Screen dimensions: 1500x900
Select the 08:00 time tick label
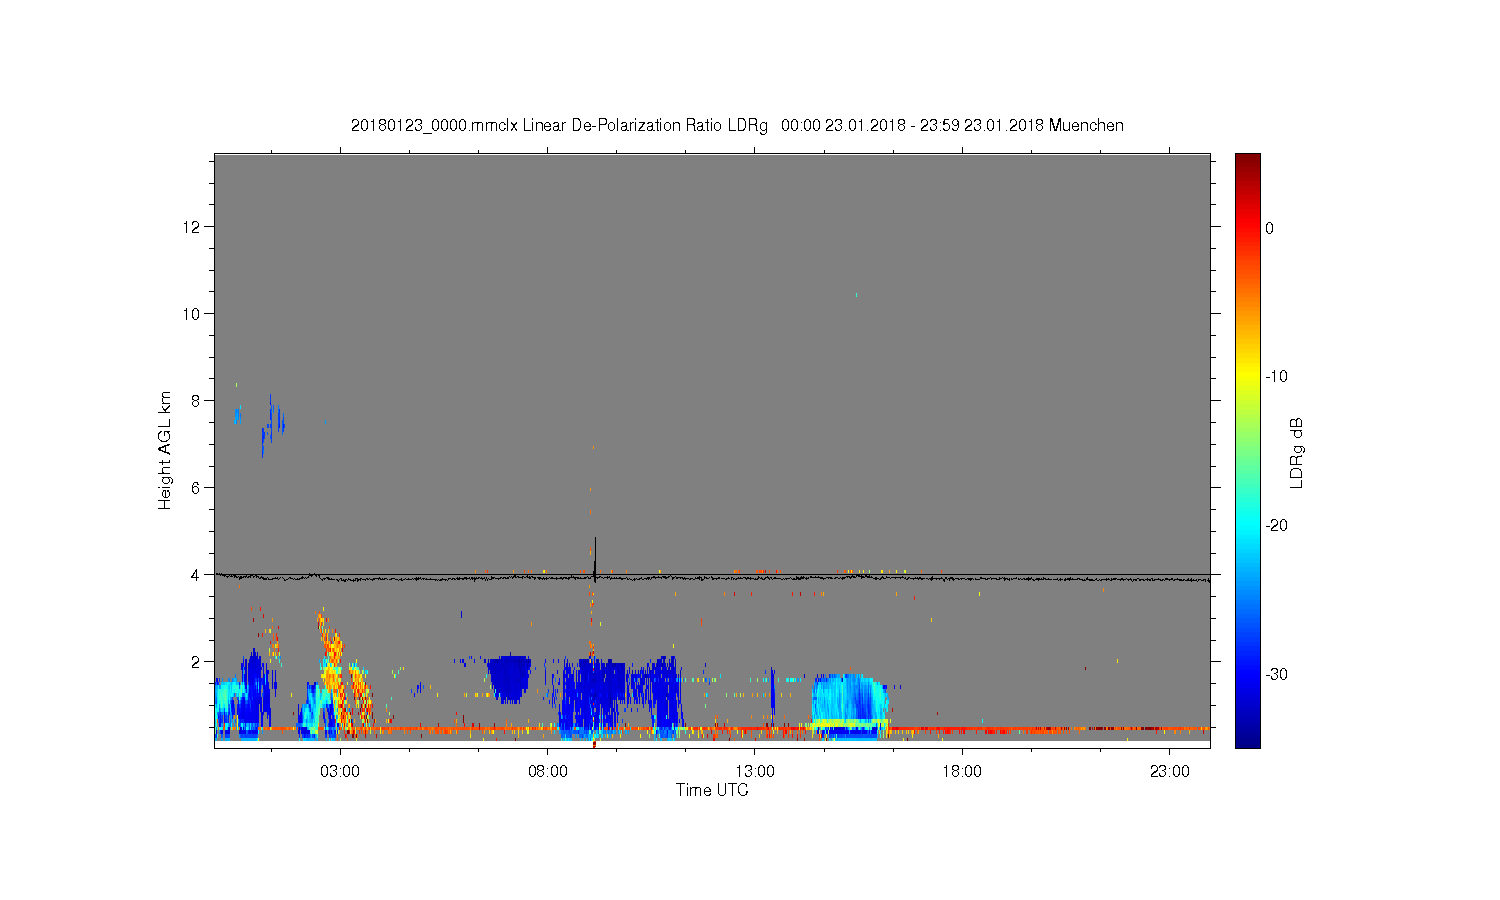548,772
